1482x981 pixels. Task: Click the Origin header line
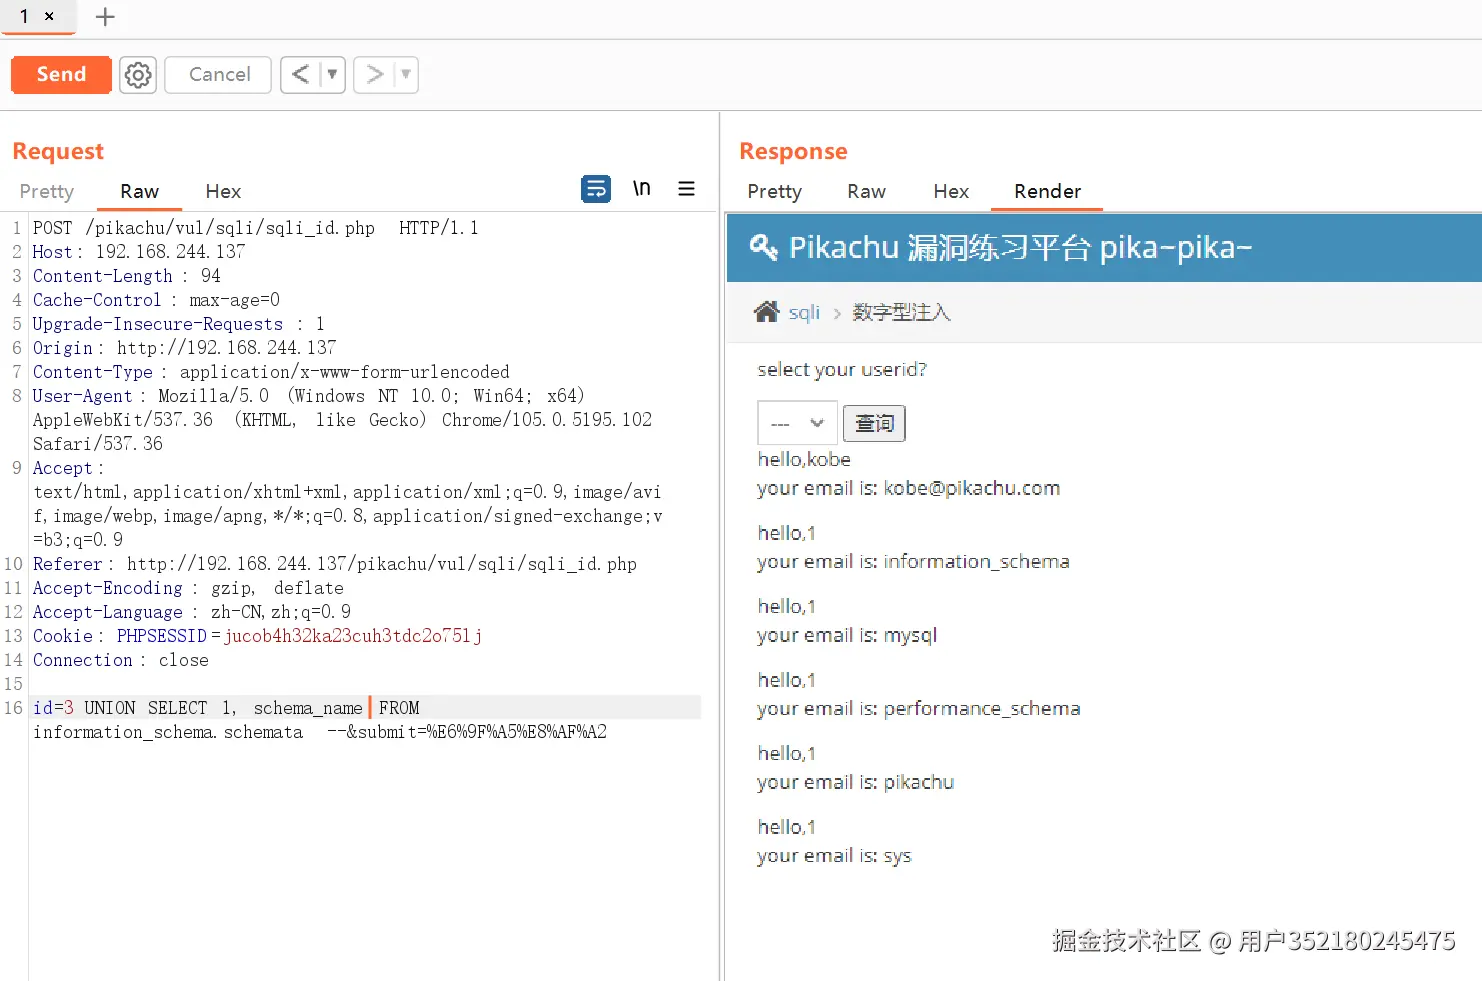tap(185, 348)
